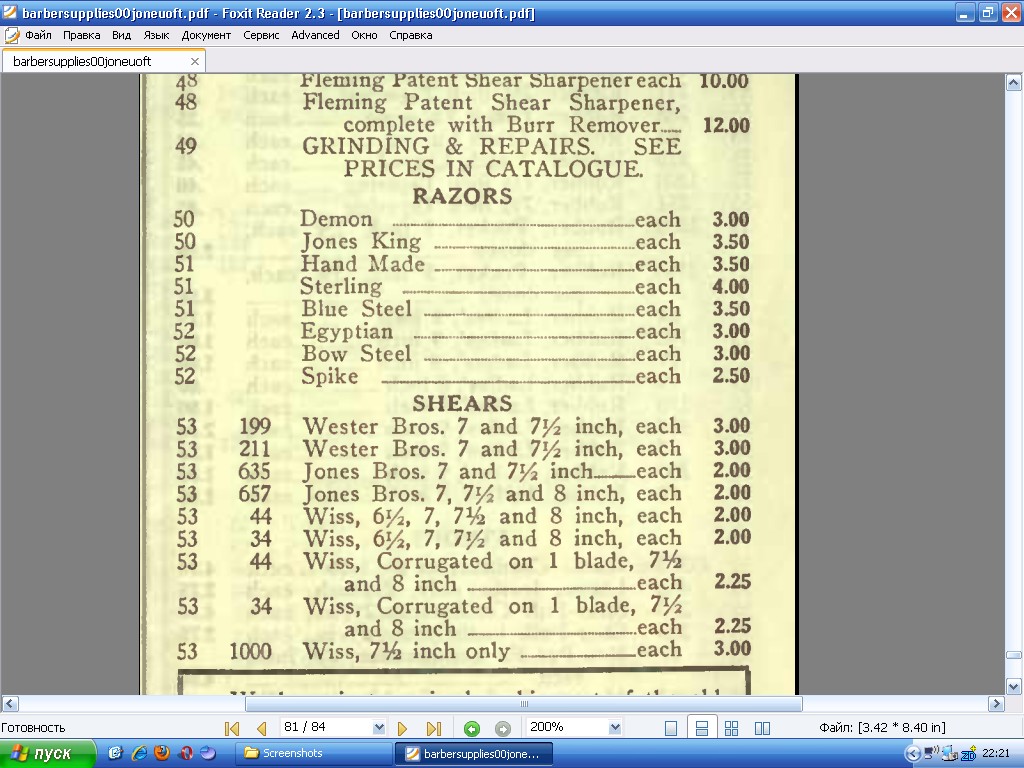The width and height of the screenshot is (1024, 768).
Task: Open the page number dropdown
Action: [379, 728]
